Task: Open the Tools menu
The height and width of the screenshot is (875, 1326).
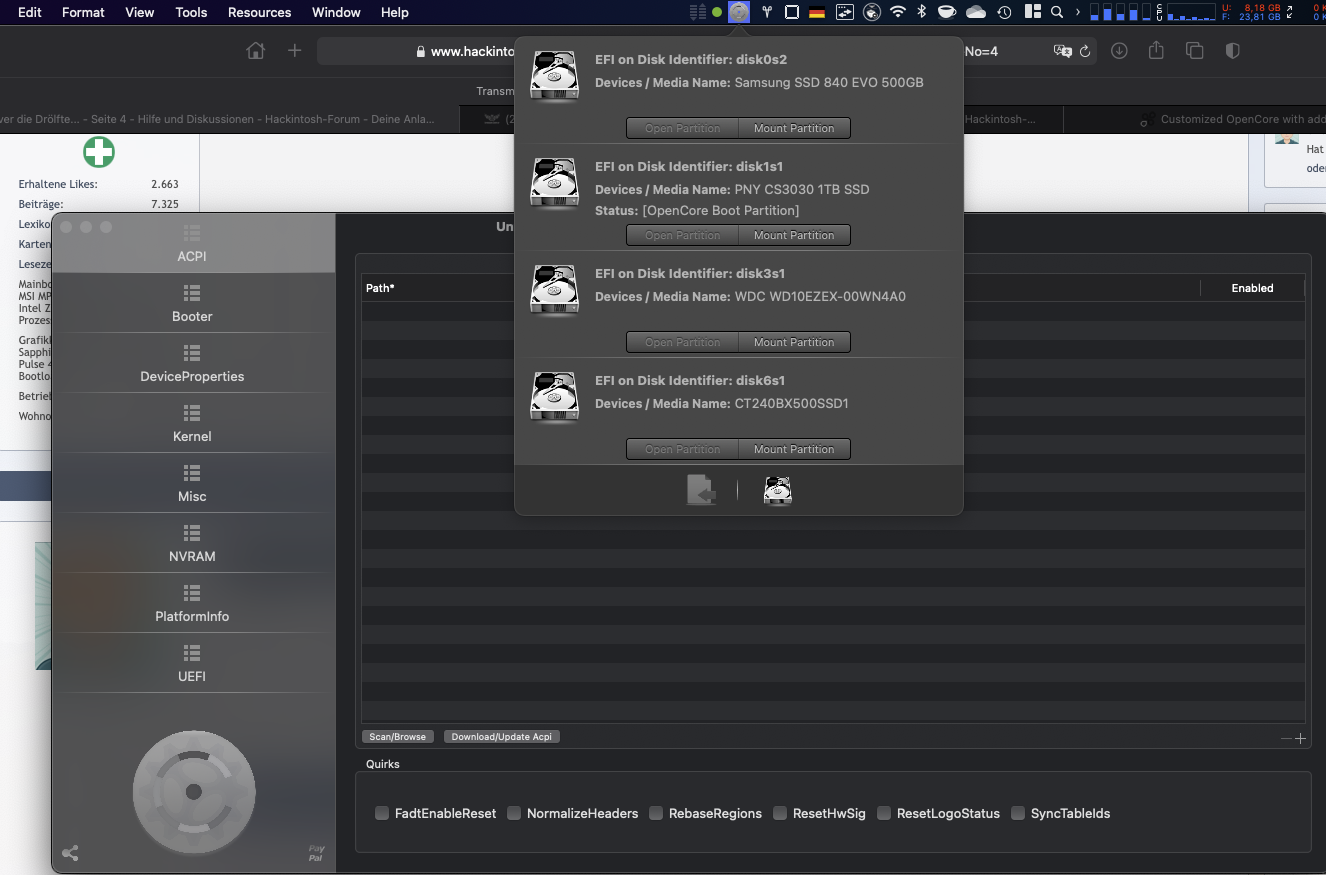Action: [x=191, y=12]
